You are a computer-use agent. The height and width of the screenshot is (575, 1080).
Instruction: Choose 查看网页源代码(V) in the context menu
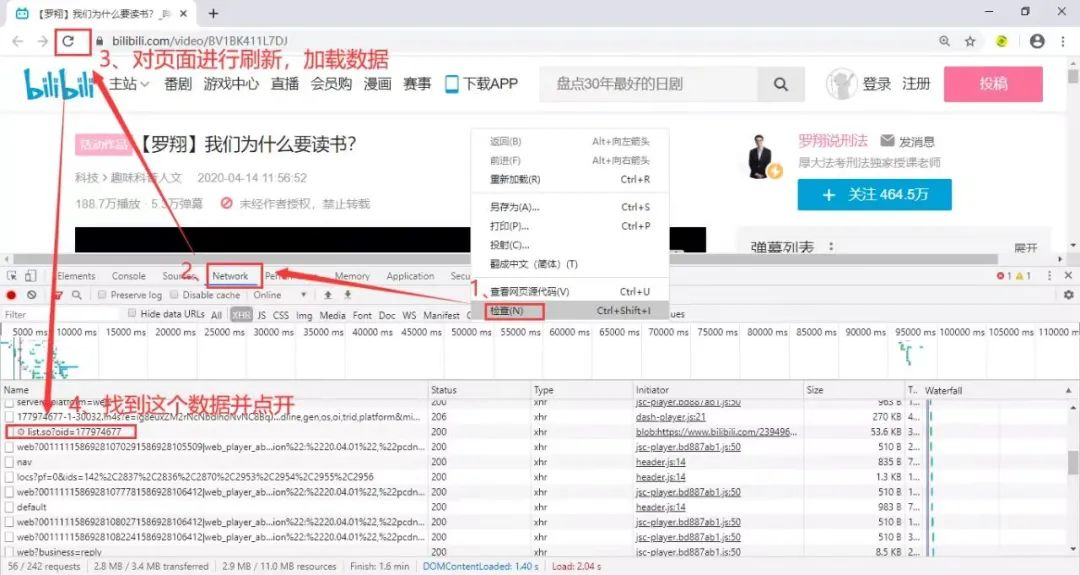tap(570, 291)
